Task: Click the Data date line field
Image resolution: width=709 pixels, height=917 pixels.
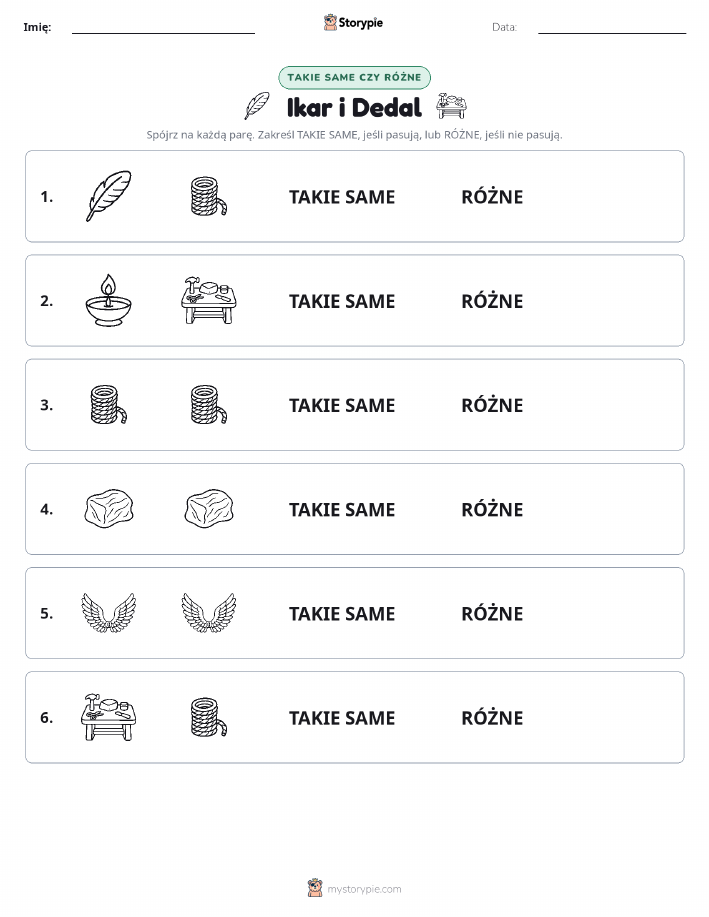Action: [612, 27]
